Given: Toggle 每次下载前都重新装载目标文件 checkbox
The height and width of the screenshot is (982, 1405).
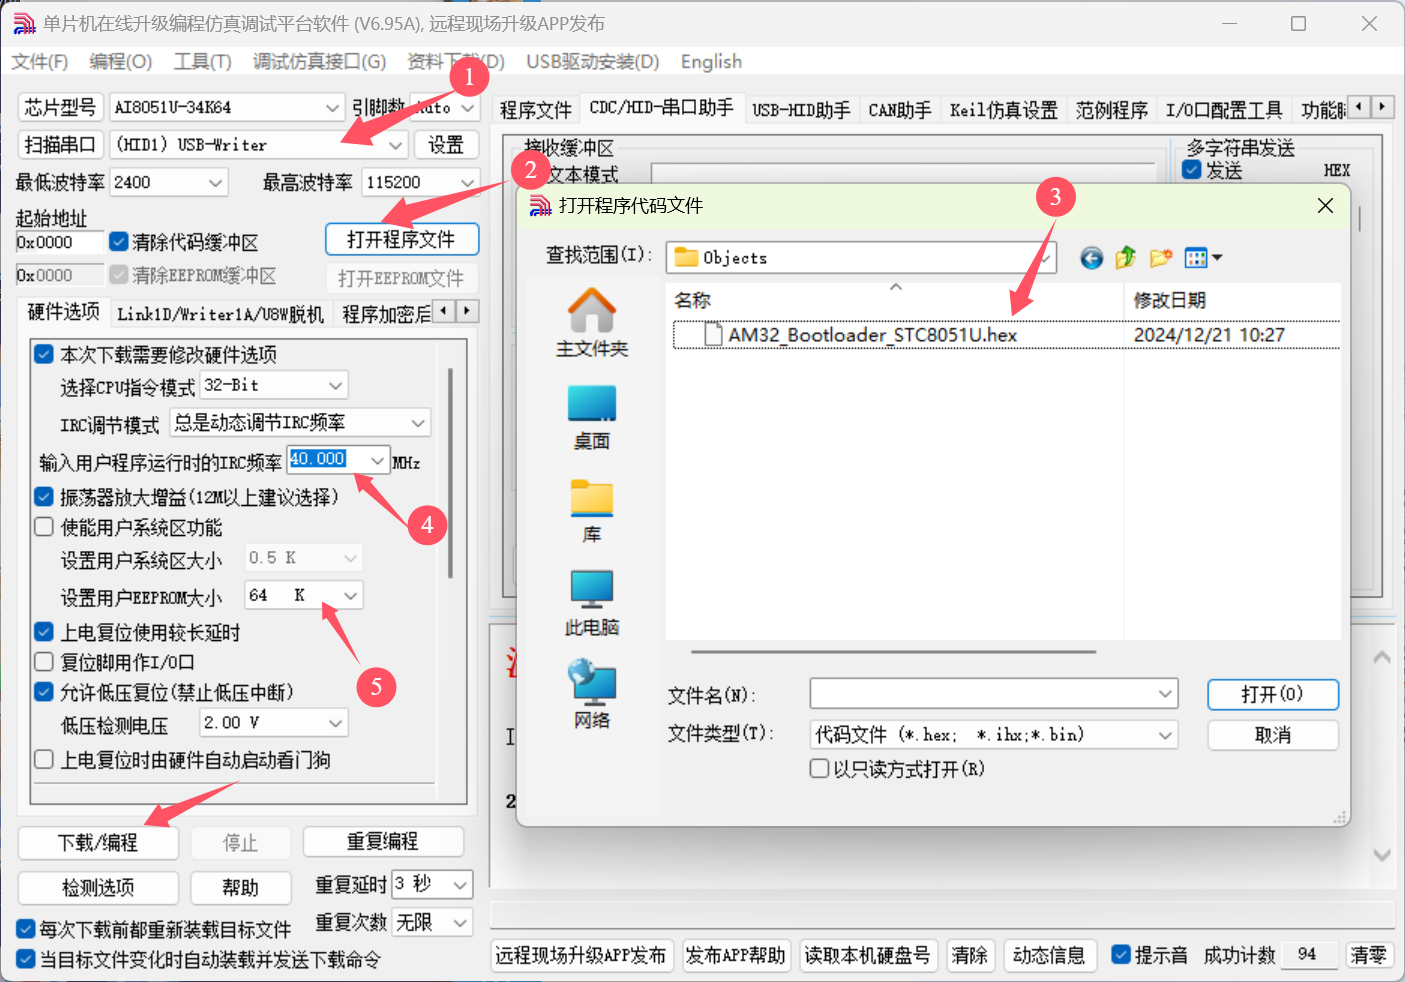Looking at the screenshot, I should point(26,929).
